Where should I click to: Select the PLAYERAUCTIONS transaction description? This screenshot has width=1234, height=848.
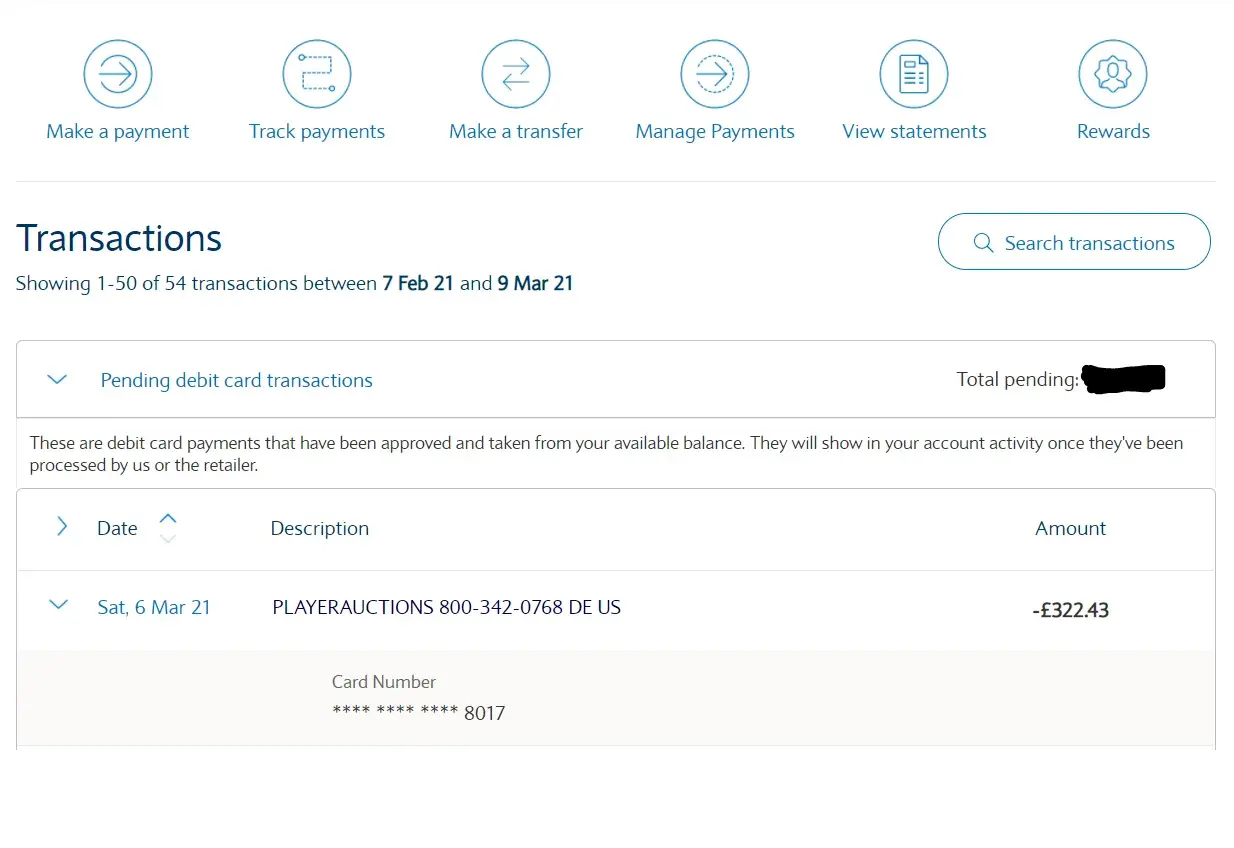[446, 607]
